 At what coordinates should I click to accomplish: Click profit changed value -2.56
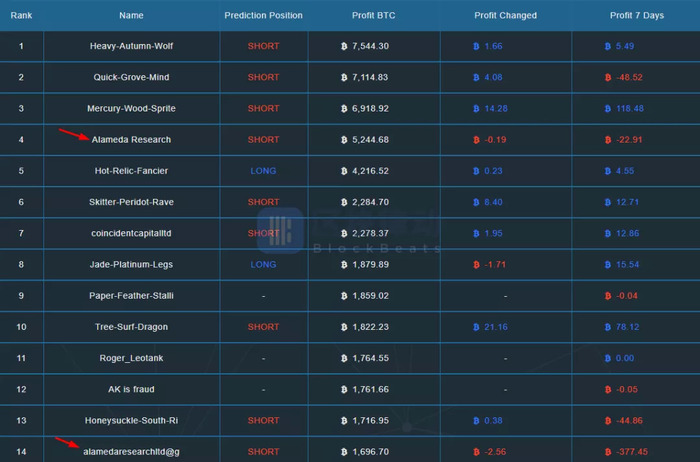[x=495, y=452]
